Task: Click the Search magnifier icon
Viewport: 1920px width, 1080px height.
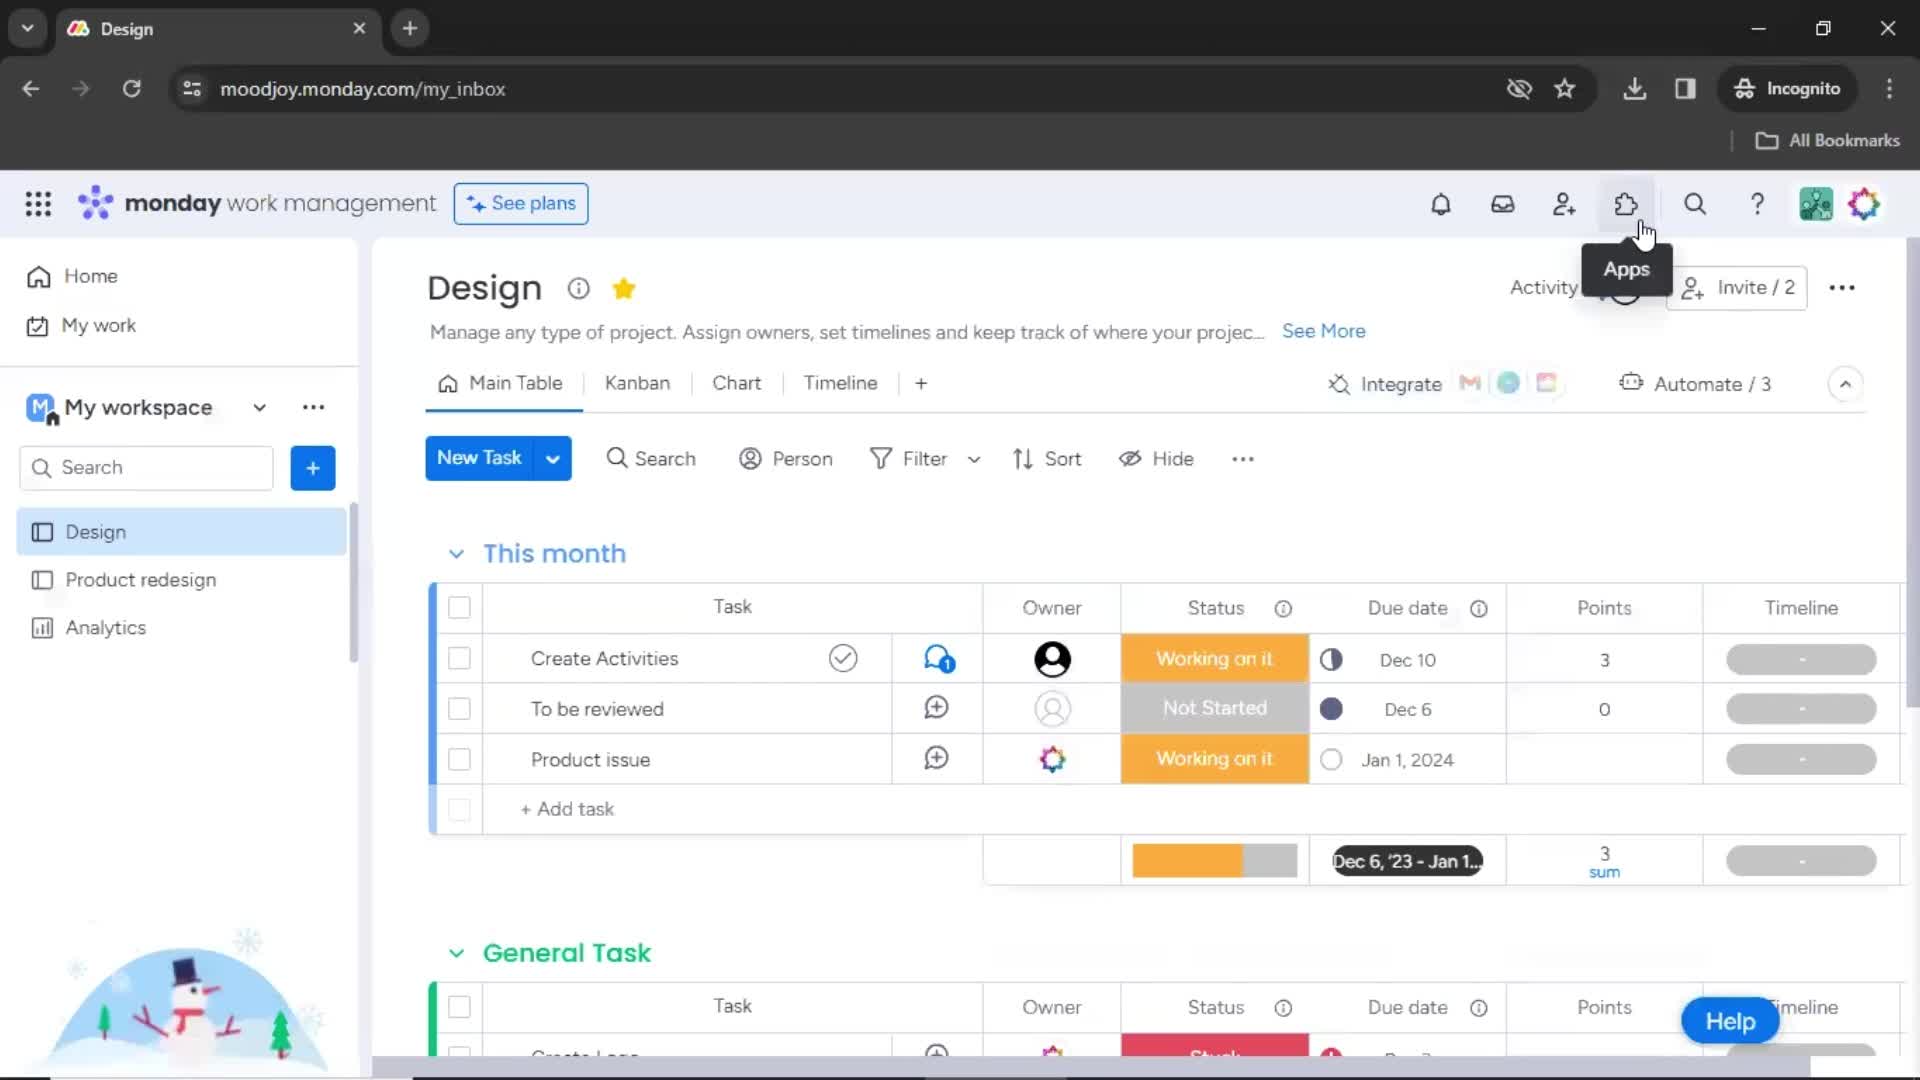Action: click(x=1695, y=203)
